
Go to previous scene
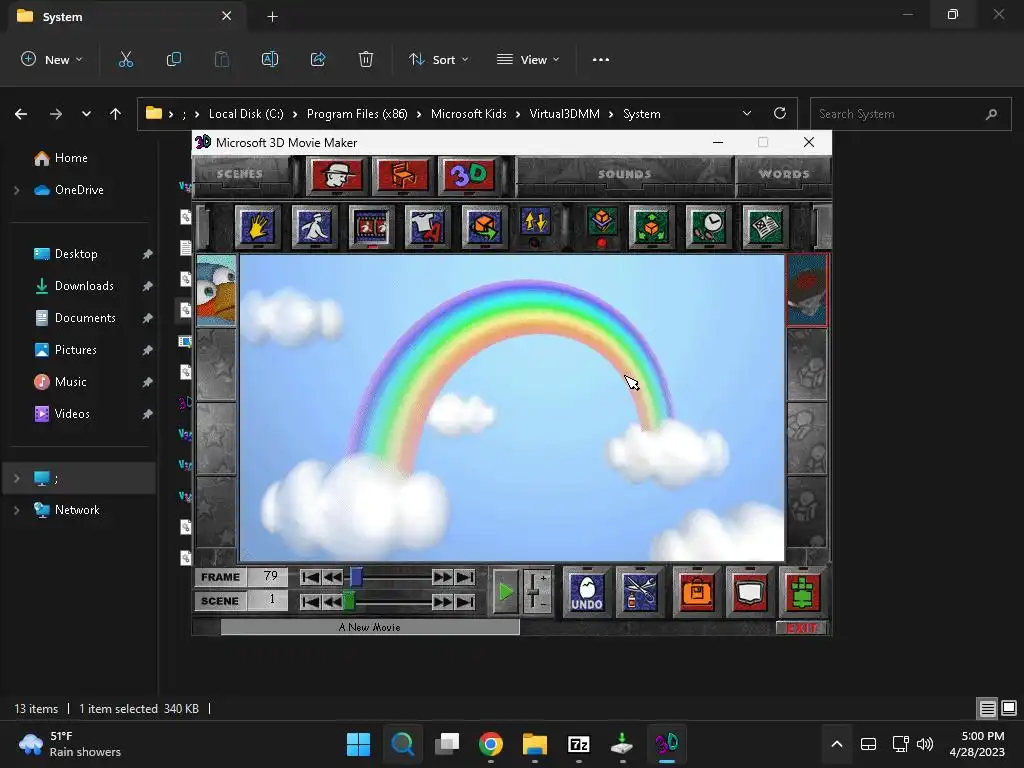pyautogui.click(x=332, y=601)
